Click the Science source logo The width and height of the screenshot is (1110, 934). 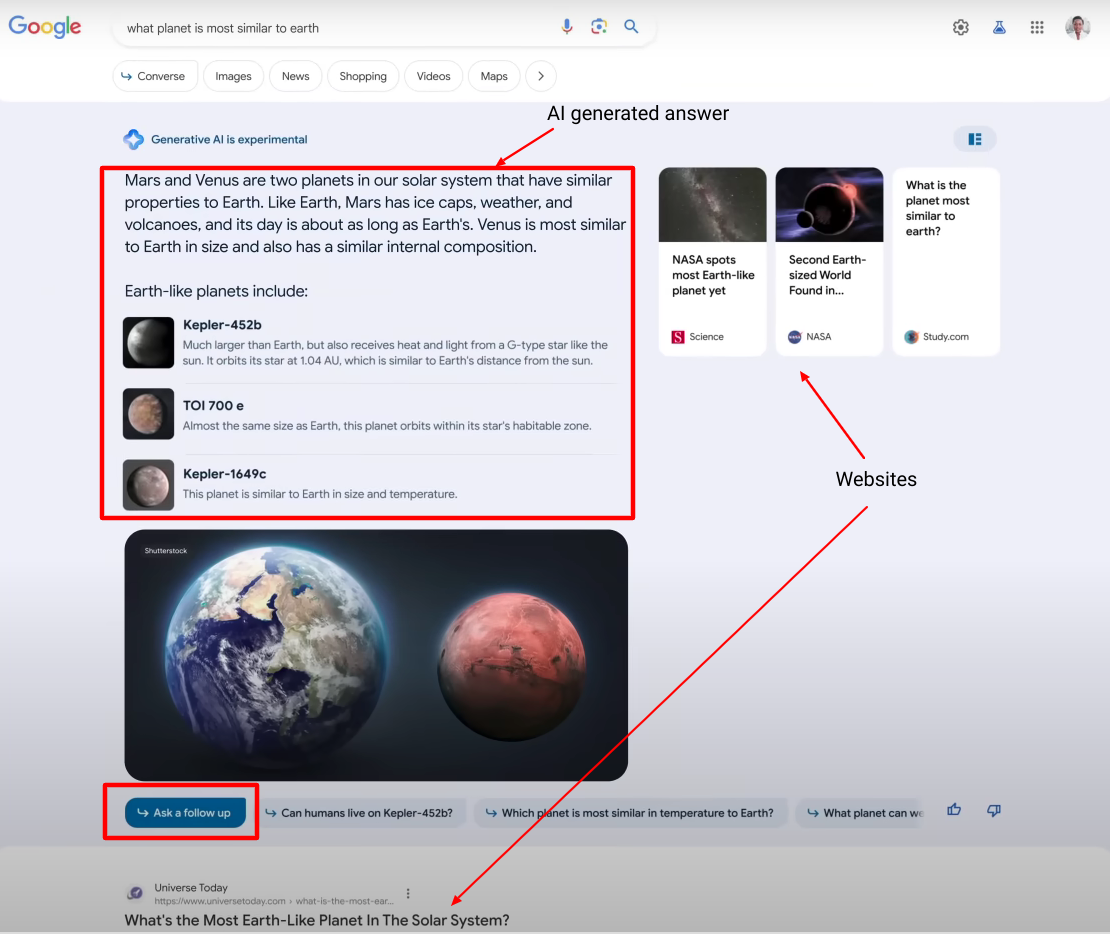tap(678, 337)
